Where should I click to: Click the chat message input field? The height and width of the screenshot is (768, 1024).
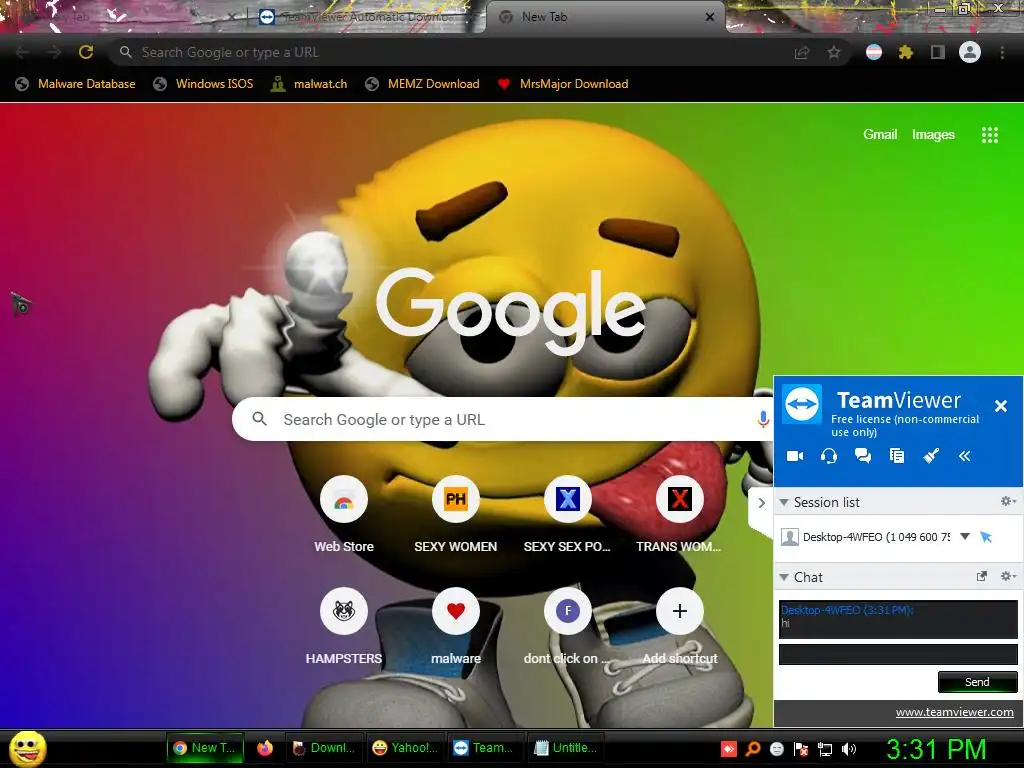click(x=898, y=654)
